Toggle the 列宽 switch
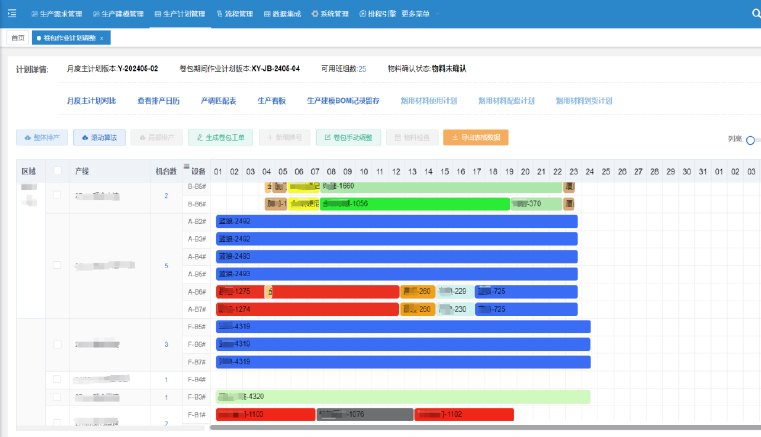The width and height of the screenshot is (761, 437). click(753, 140)
